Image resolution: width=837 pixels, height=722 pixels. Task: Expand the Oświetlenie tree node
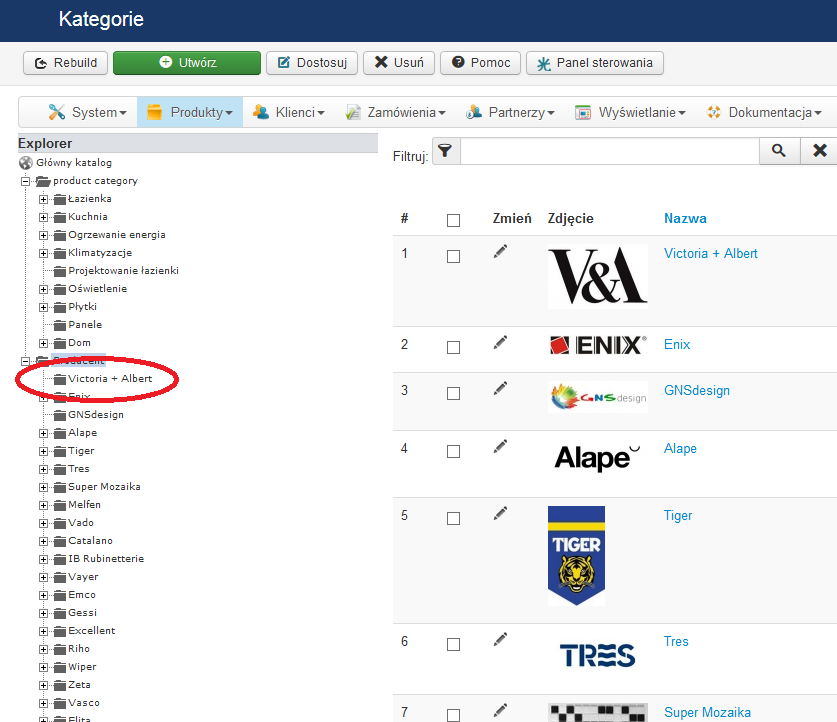pyautogui.click(x=43, y=289)
